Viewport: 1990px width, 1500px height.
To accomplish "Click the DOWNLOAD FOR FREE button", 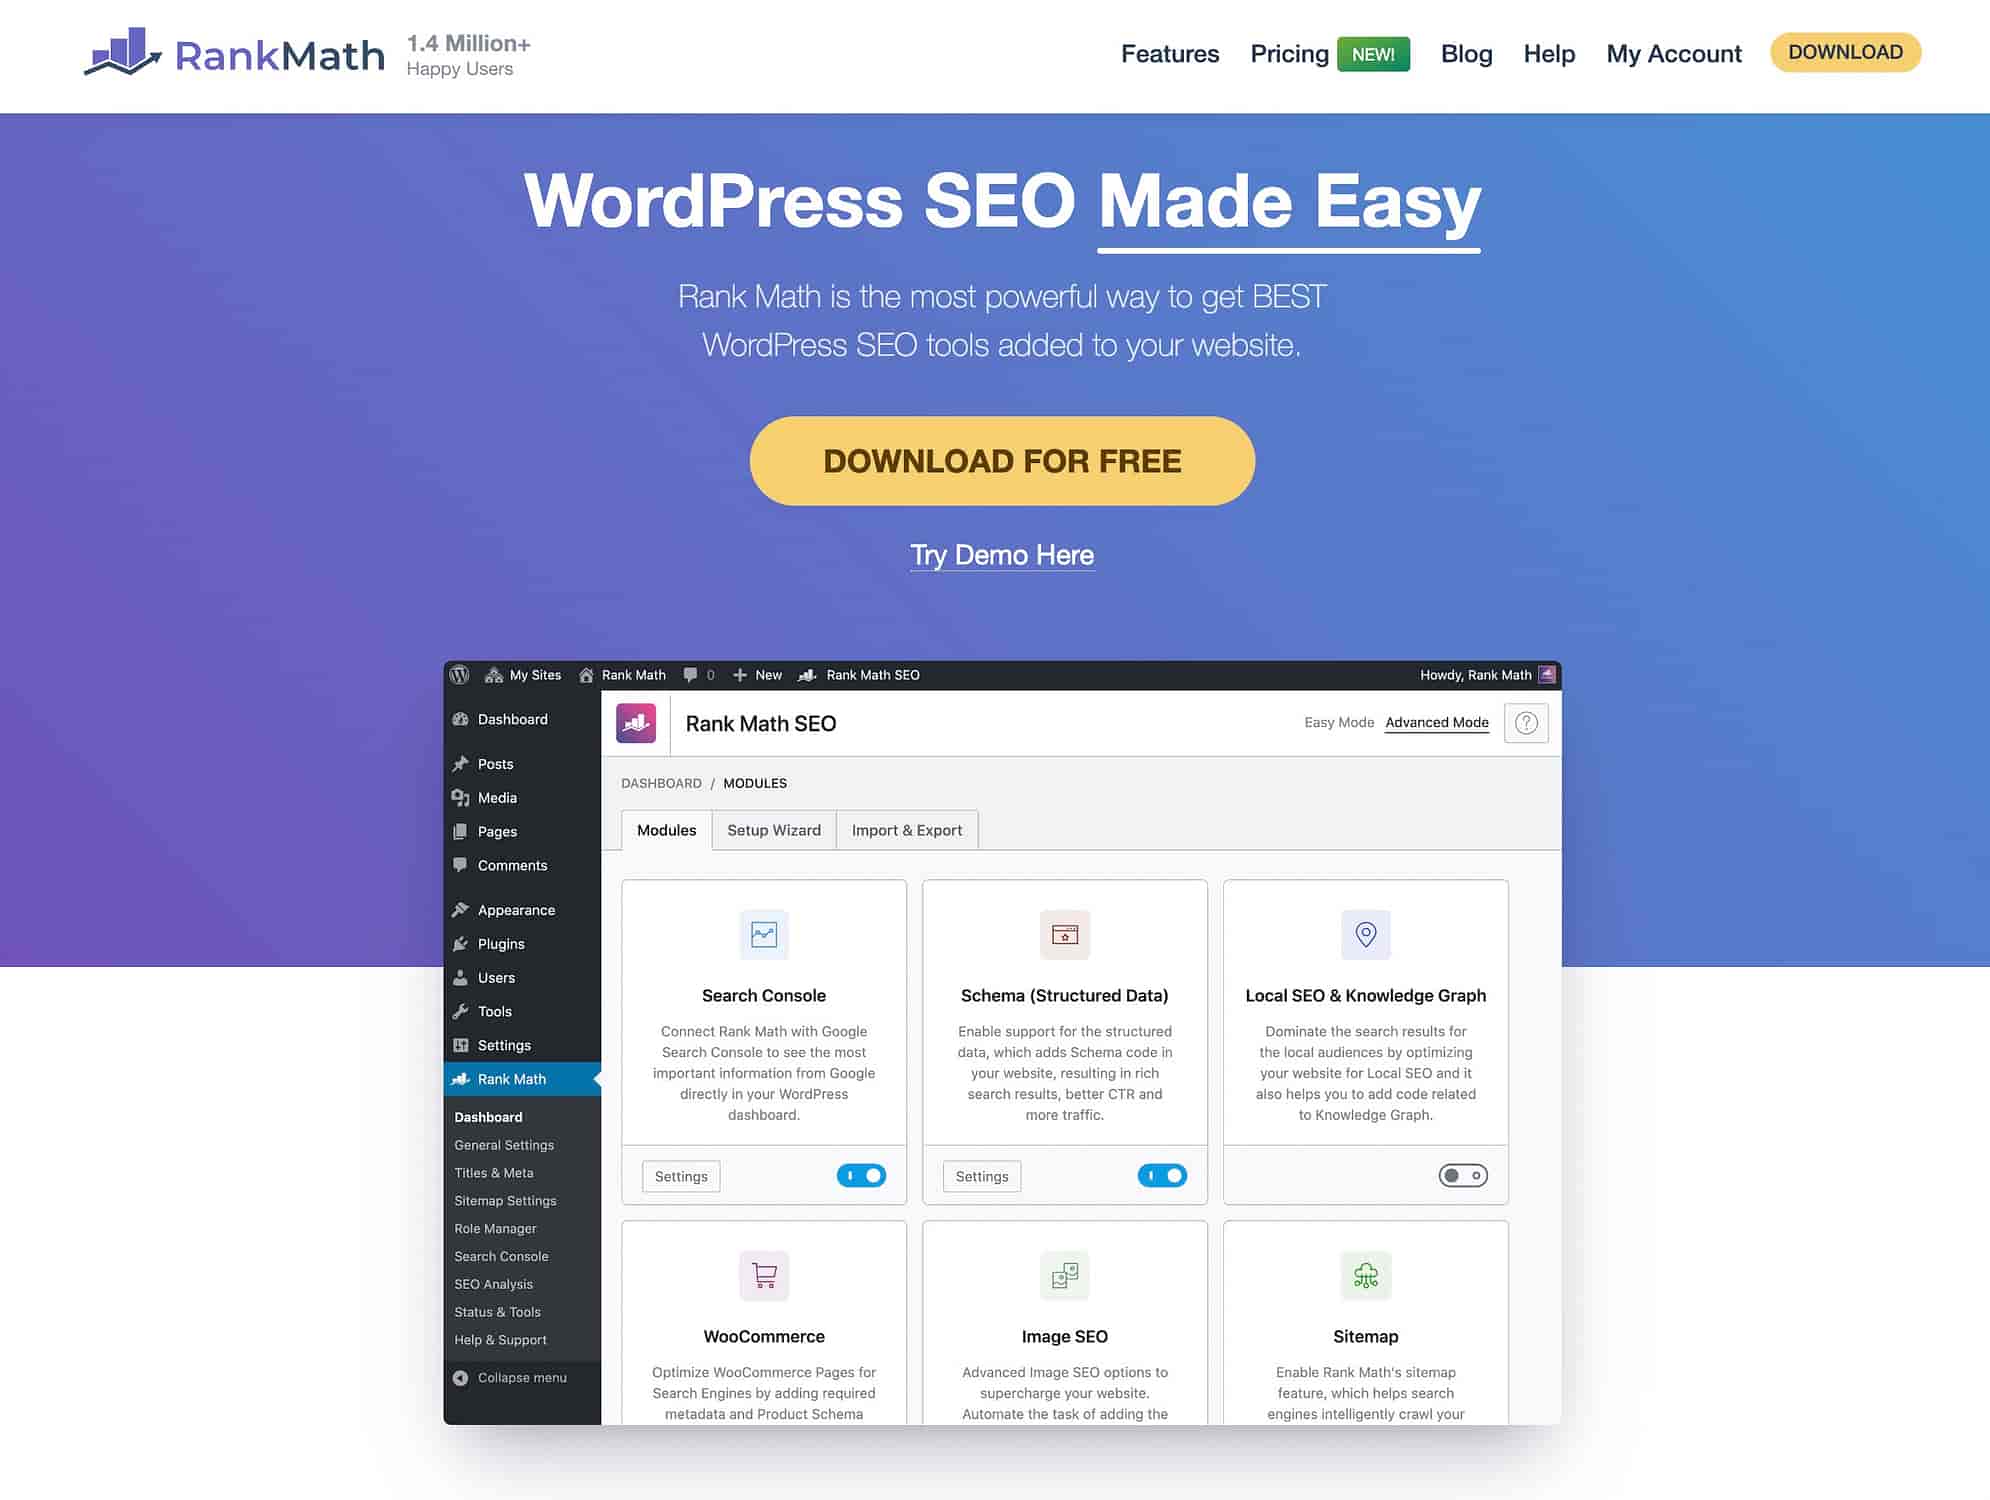I will point(1002,460).
